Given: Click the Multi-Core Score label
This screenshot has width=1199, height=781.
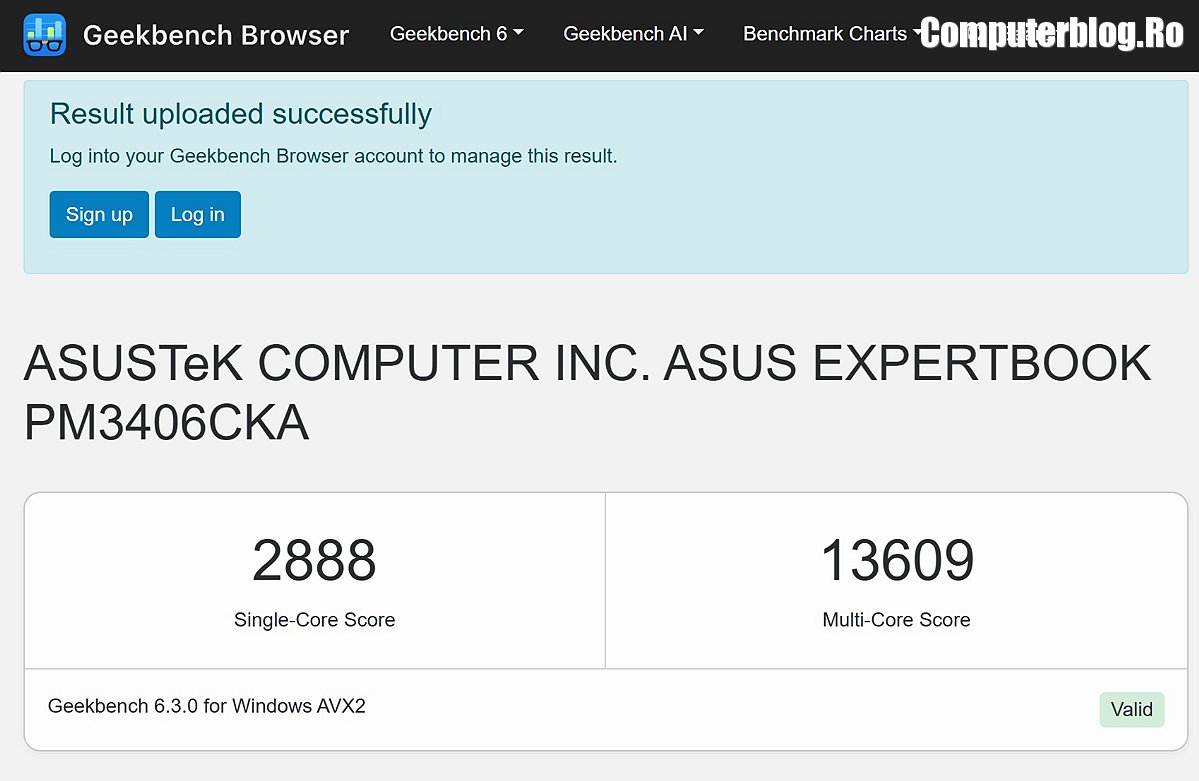Looking at the screenshot, I should (x=896, y=620).
